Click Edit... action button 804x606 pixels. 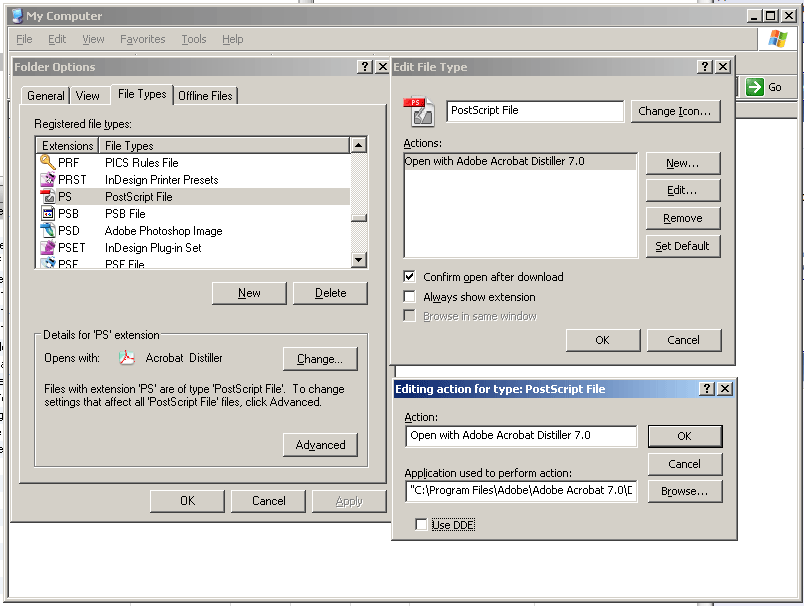pyautogui.click(x=683, y=190)
